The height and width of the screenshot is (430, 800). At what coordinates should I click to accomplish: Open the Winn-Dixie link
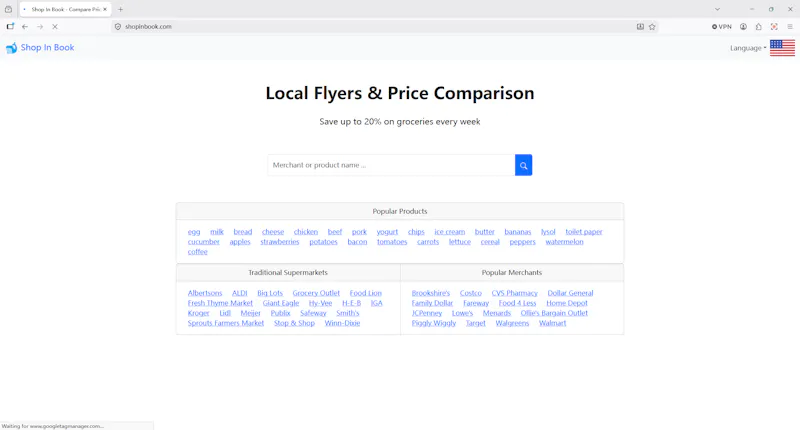342,323
